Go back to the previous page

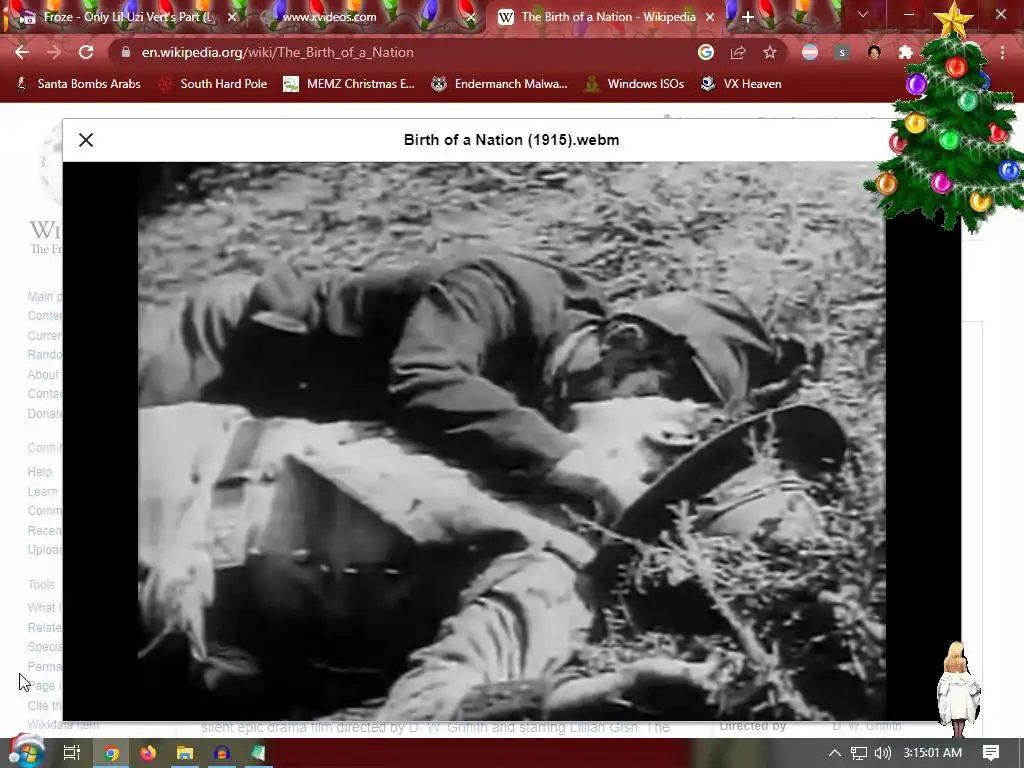pos(22,52)
